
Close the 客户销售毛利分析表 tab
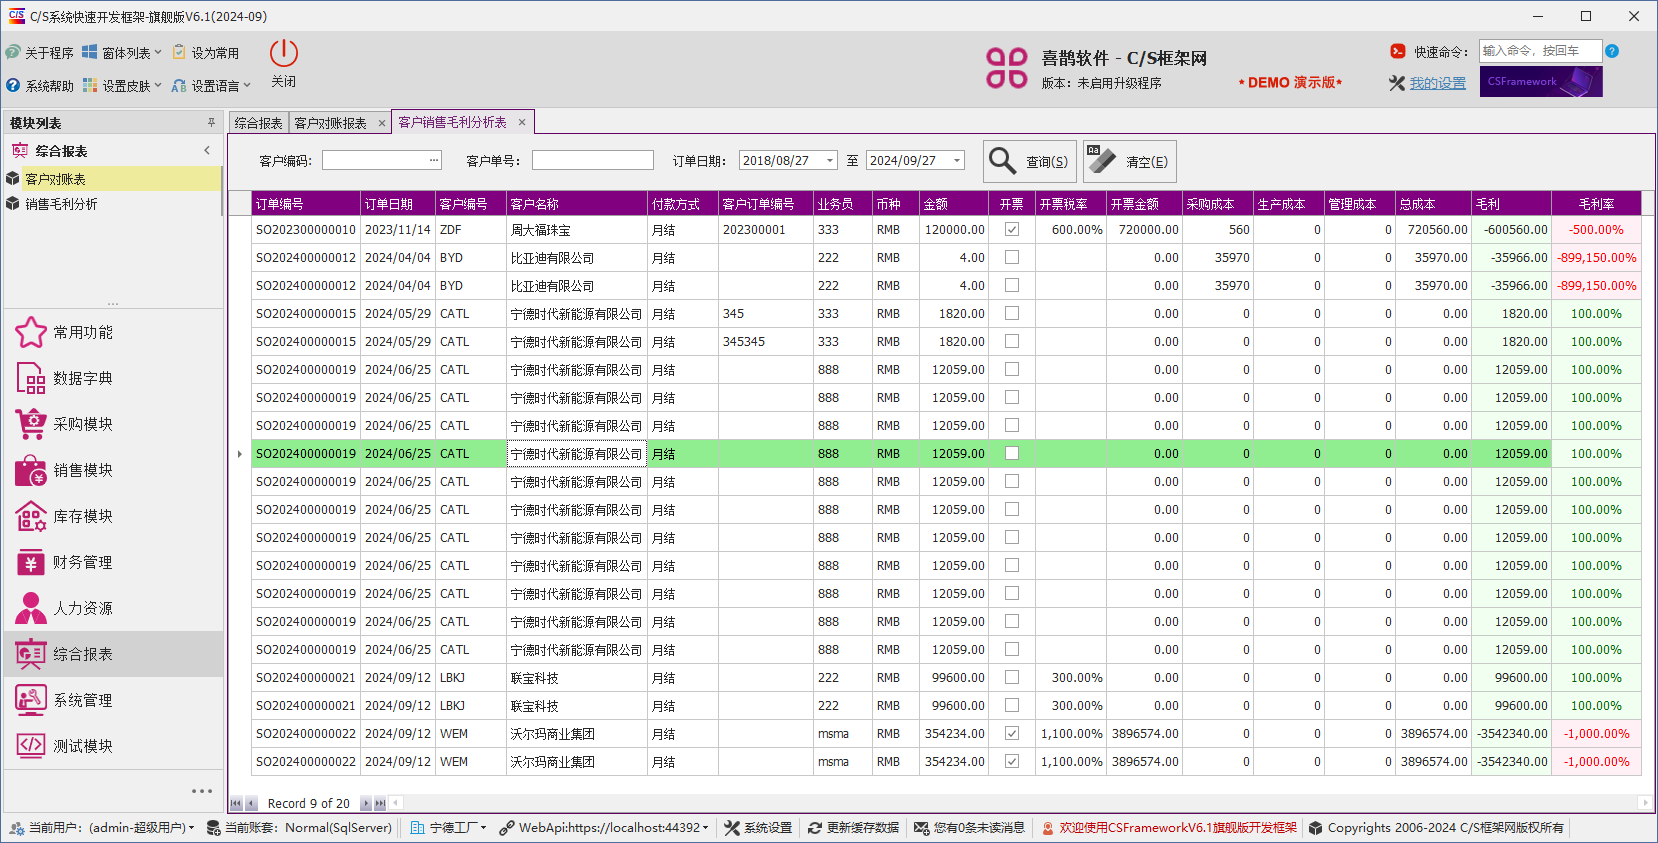tap(522, 122)
